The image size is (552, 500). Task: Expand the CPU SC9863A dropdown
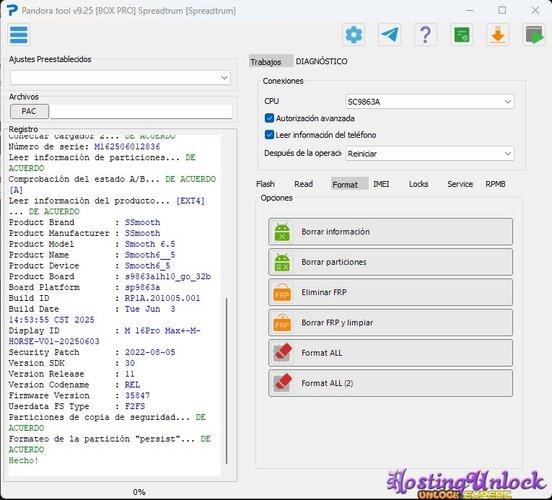click(429, 102)
